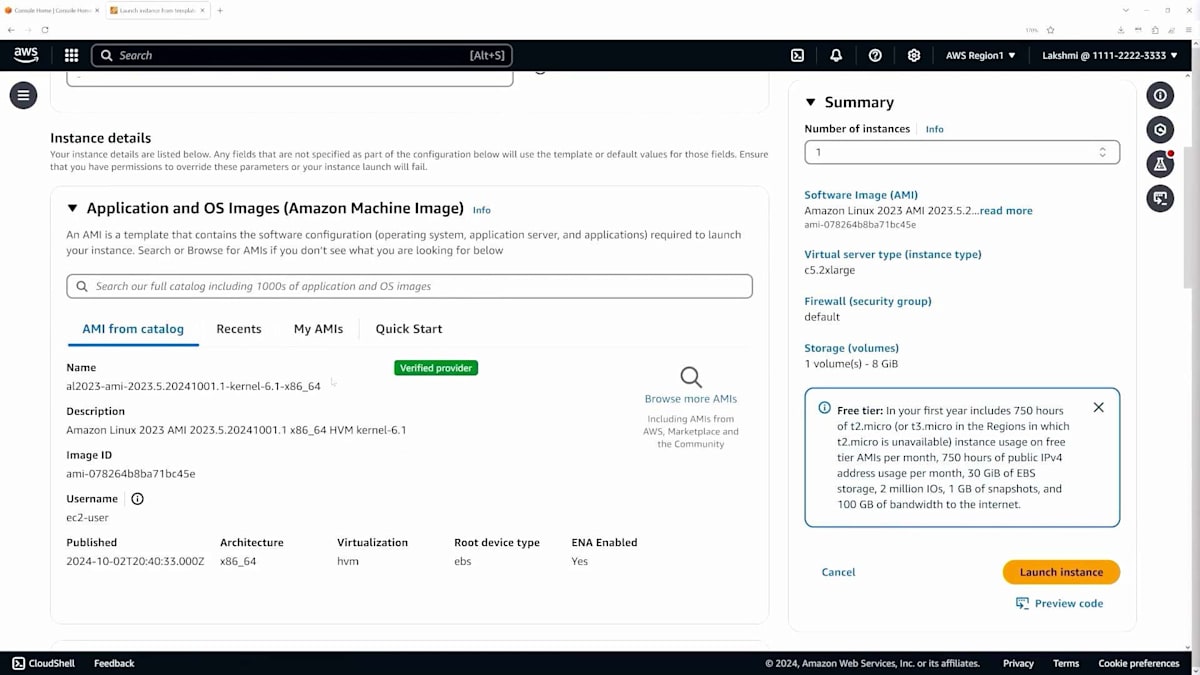
Task: Open the AWS home logo
Action: (26, 55)
